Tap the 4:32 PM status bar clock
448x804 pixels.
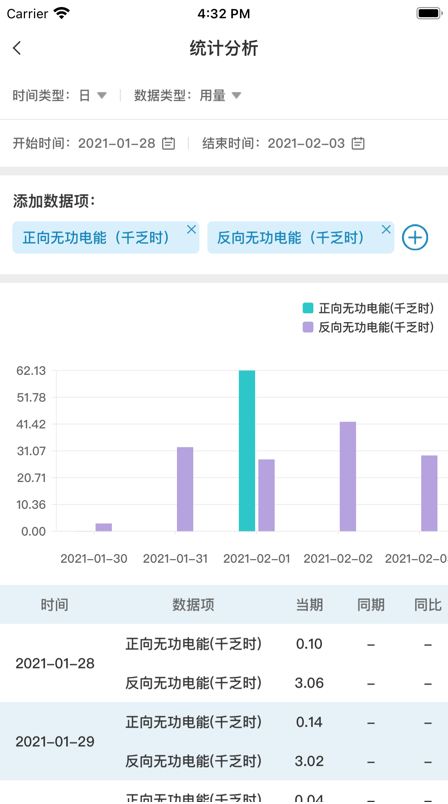point(224,14)
